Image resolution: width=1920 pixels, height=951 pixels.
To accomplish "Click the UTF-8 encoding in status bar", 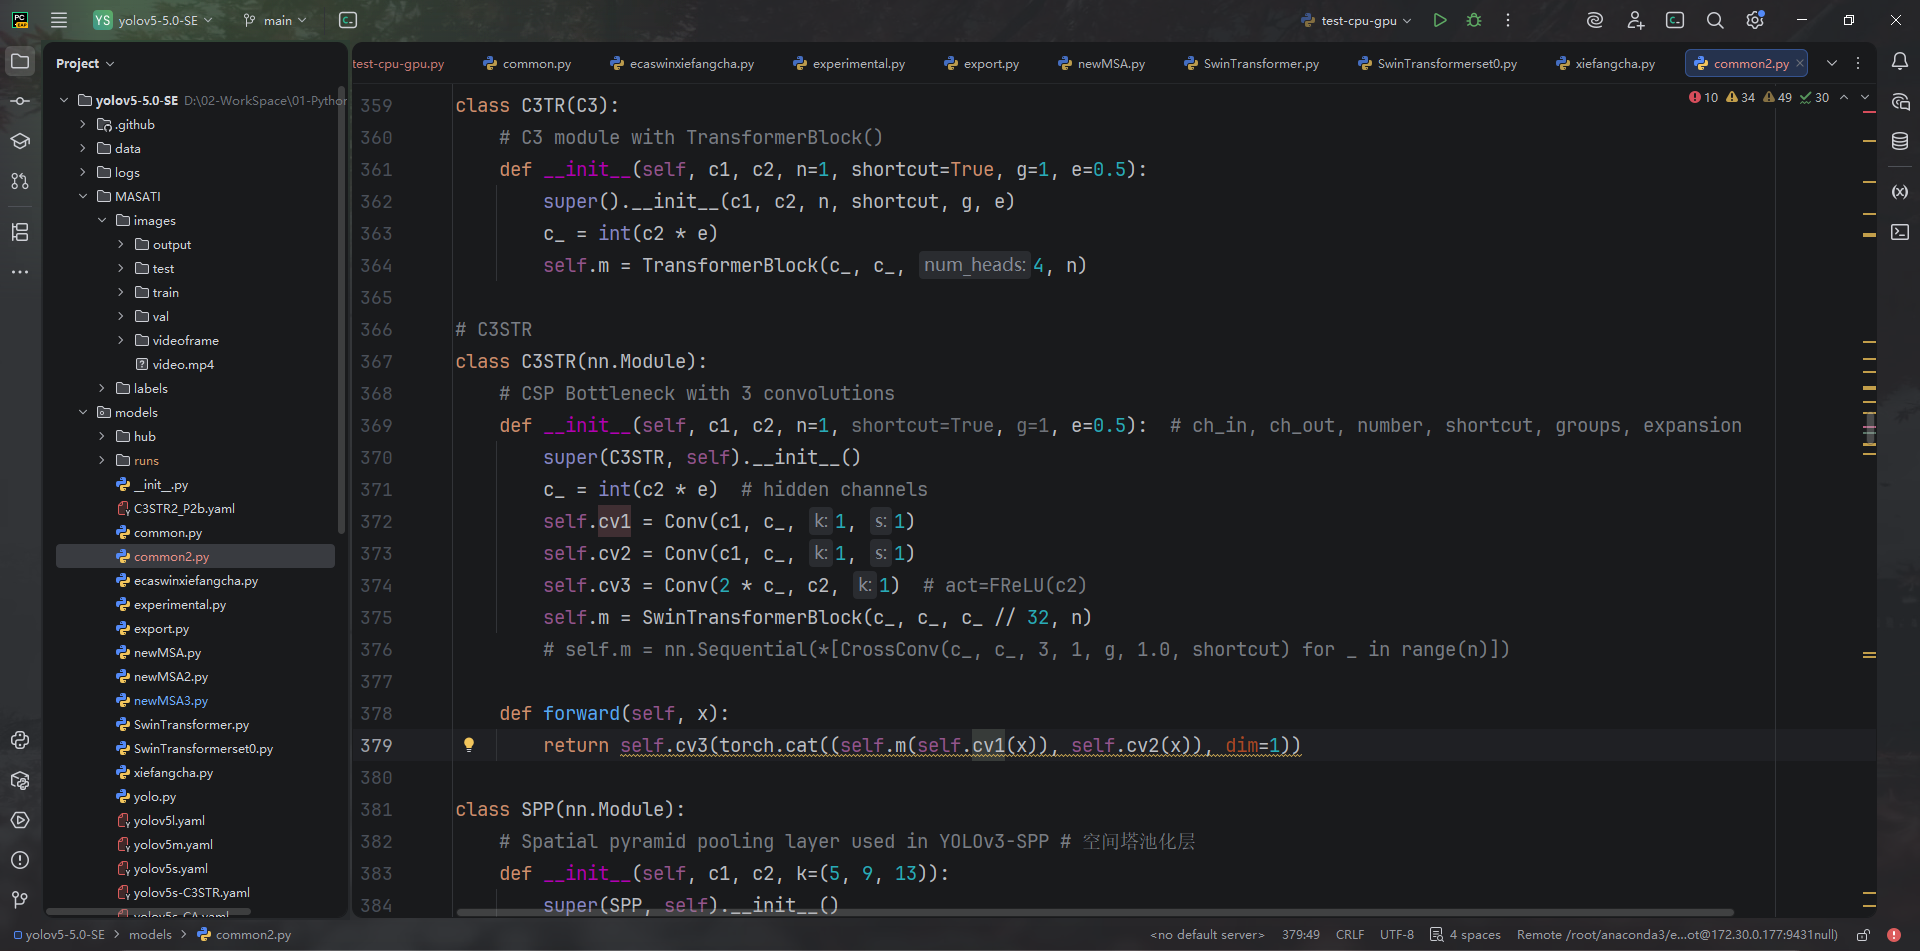I will 1396,935.
